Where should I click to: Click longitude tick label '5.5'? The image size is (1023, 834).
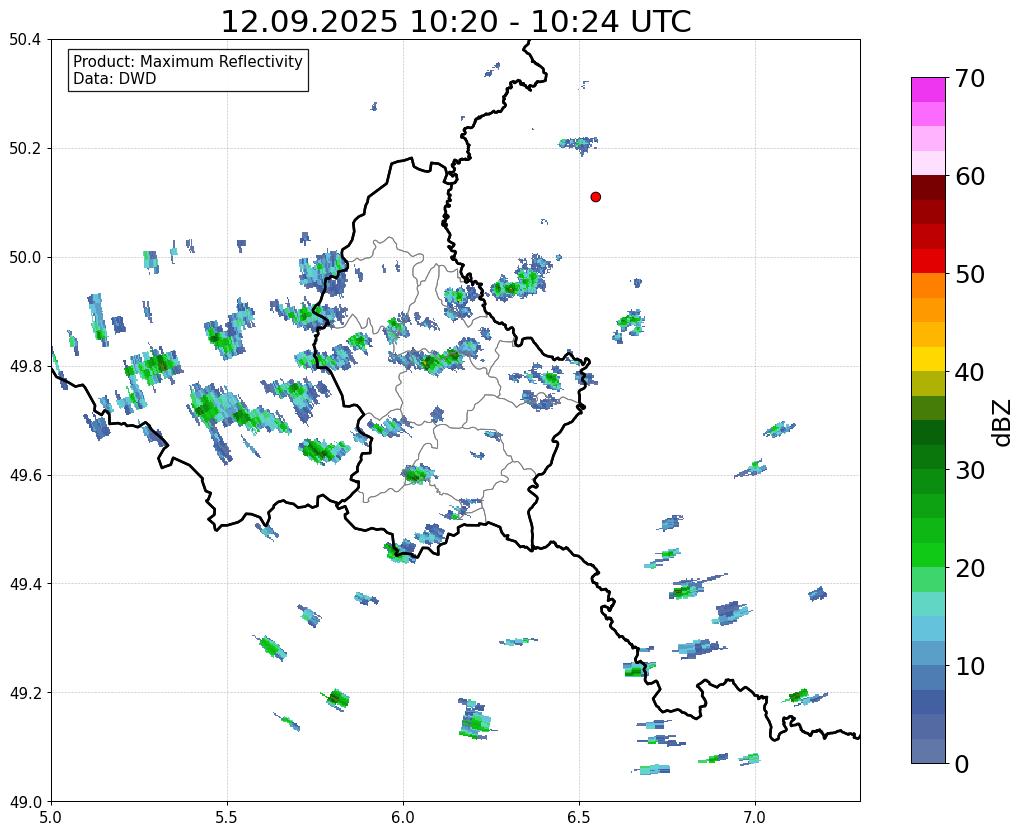pos(227,817)
